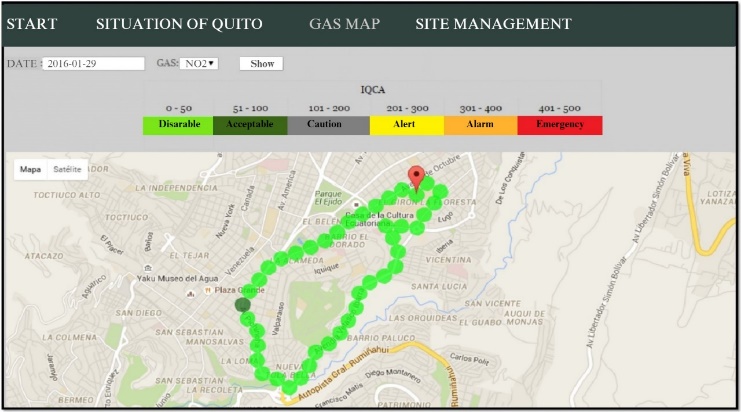Click the SAN DIEGO map label
This screenshot has height=412, width=741.
click(x=138, y=313)
